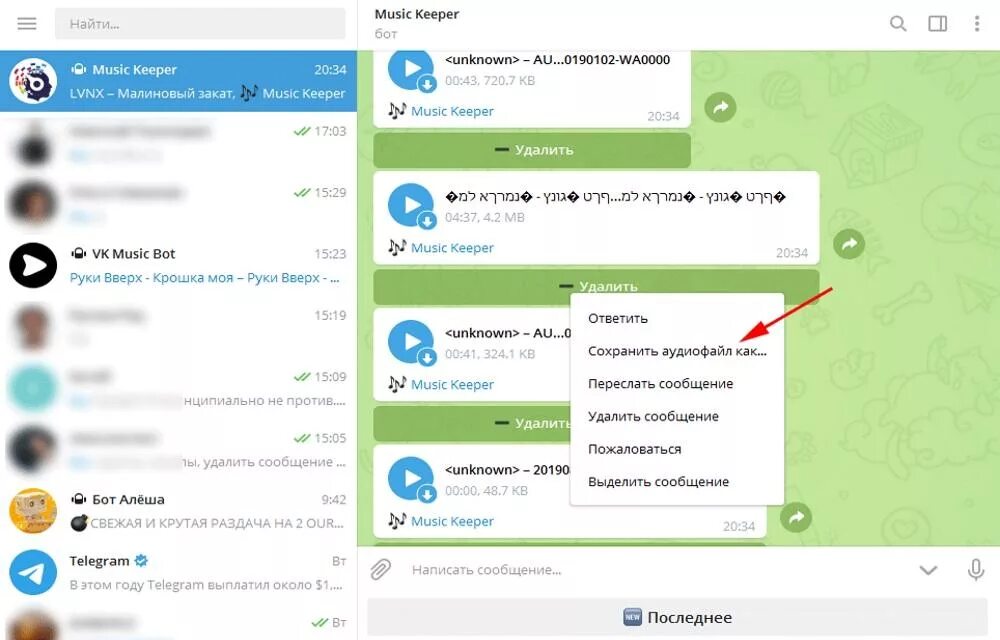Open the Music Keeper chat avatar

click(33, 81)
